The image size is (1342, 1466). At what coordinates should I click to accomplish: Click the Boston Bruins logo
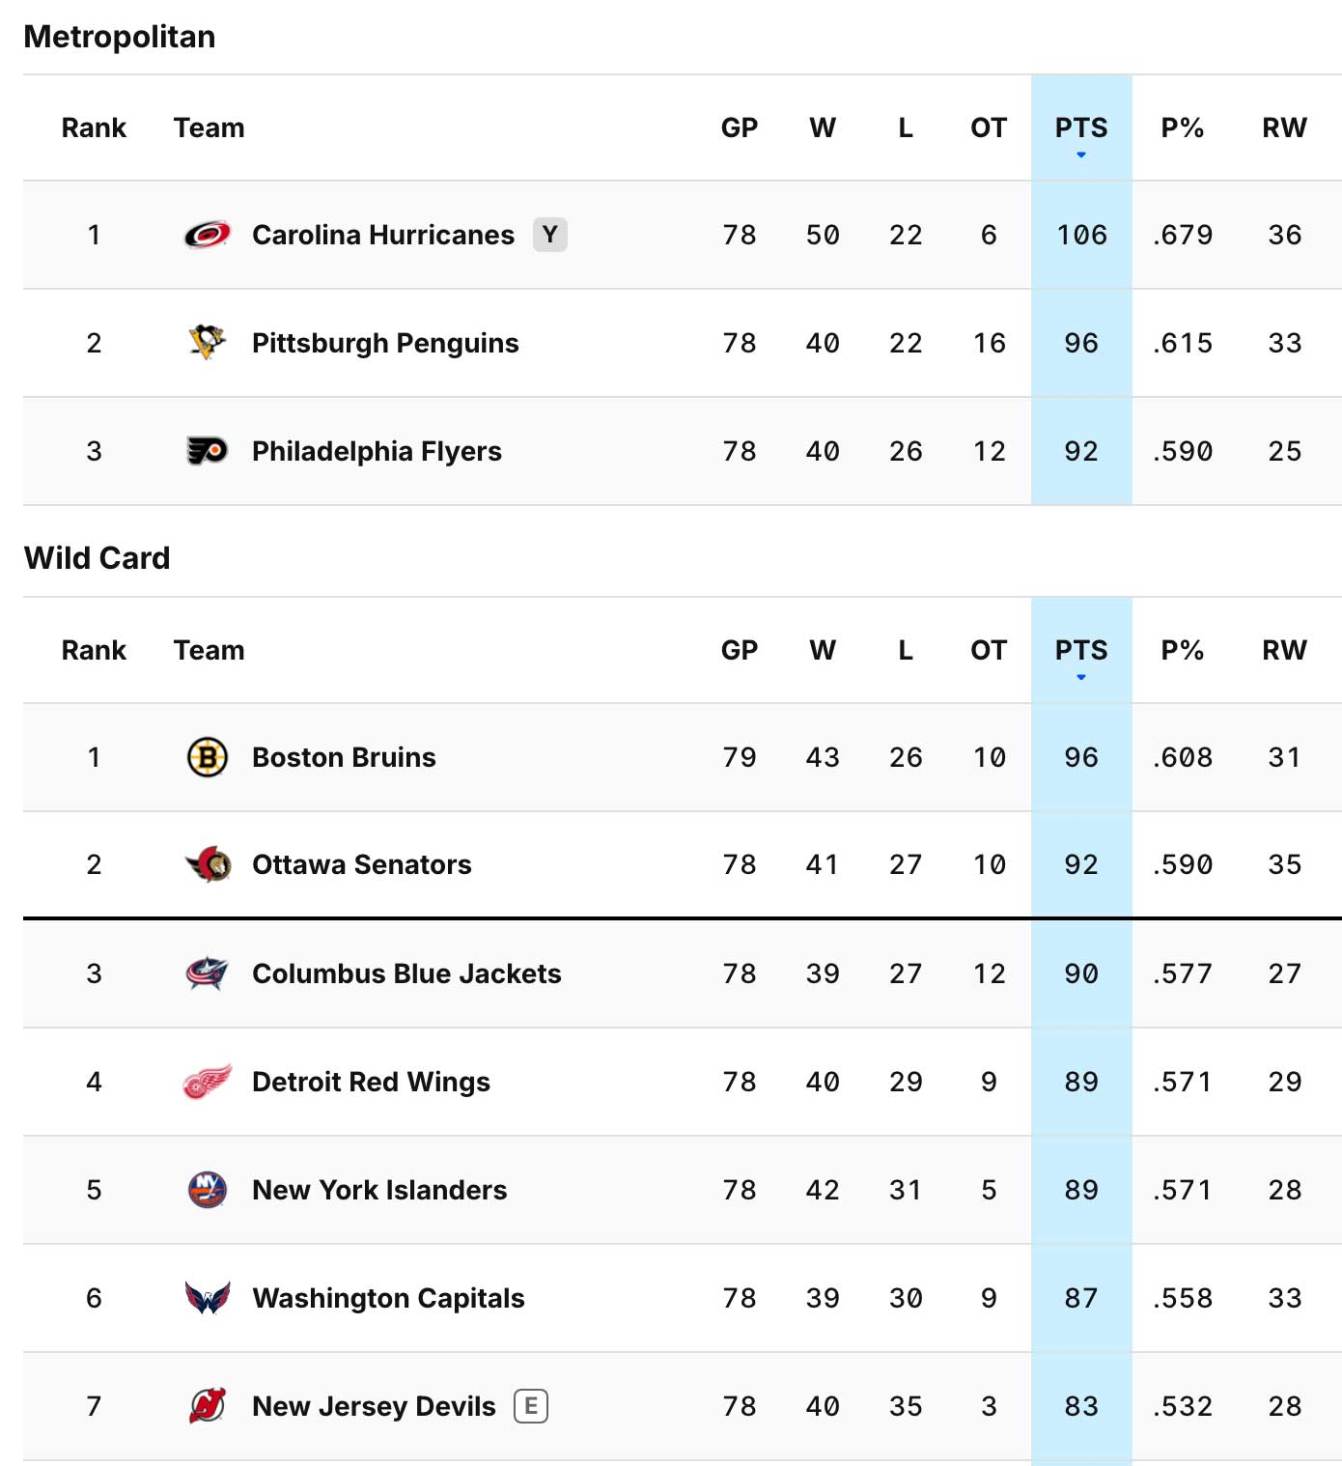tap(207, 757)
